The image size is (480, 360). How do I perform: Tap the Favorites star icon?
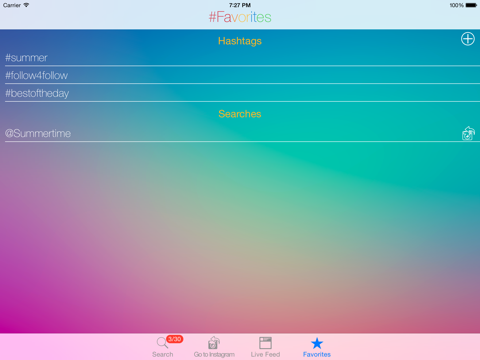point(317,343)
